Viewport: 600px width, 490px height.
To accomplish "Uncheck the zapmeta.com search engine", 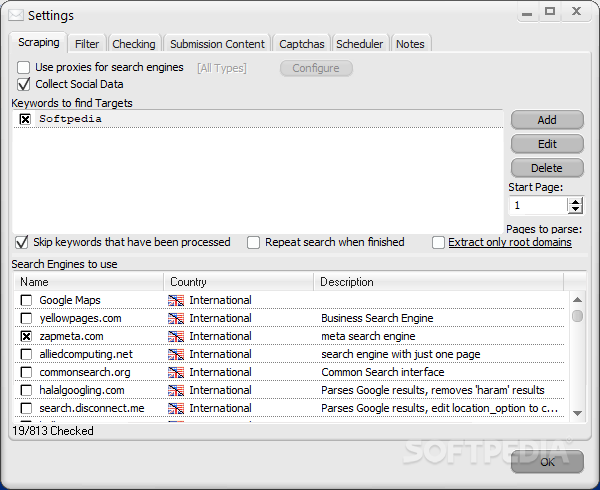I will [26, 337].
